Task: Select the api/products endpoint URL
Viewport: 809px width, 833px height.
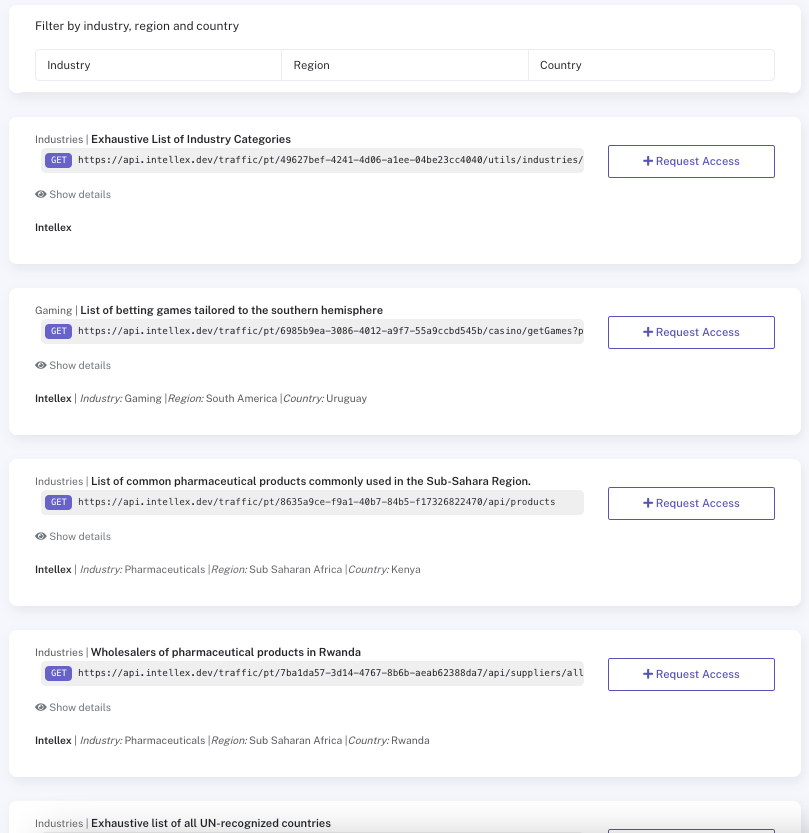Action: (317, 502)
